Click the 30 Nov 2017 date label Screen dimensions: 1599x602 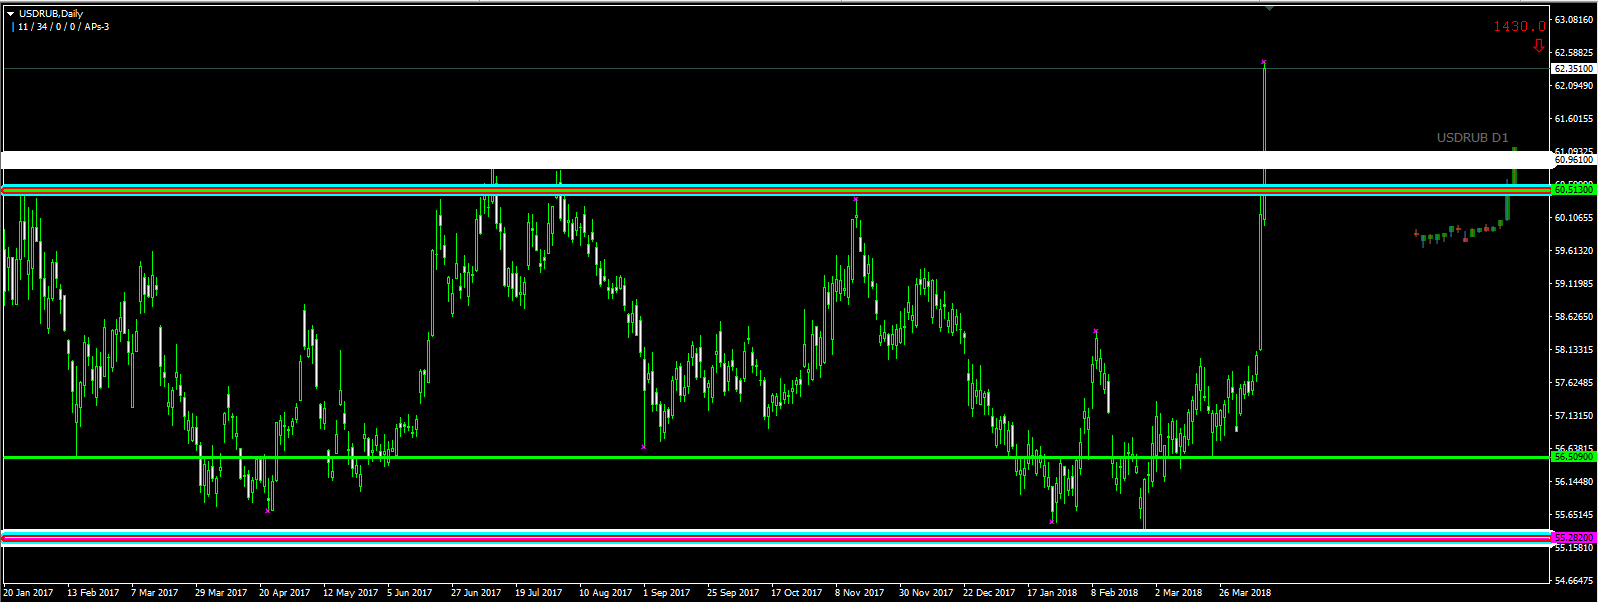[926, 593]
